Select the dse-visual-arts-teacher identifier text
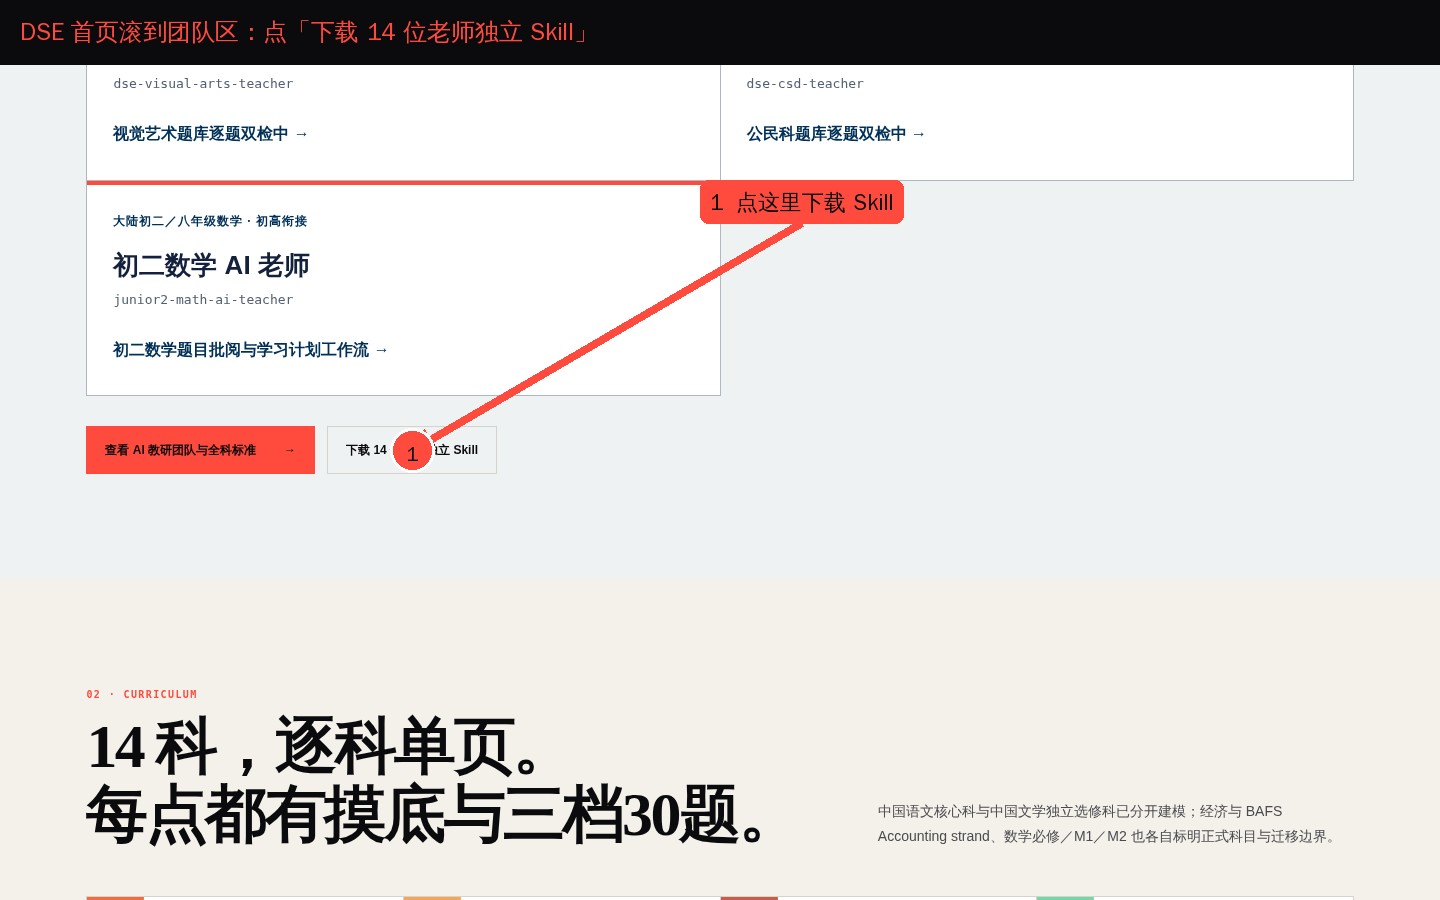The image size is (1440, 900). tap(203, 84)
